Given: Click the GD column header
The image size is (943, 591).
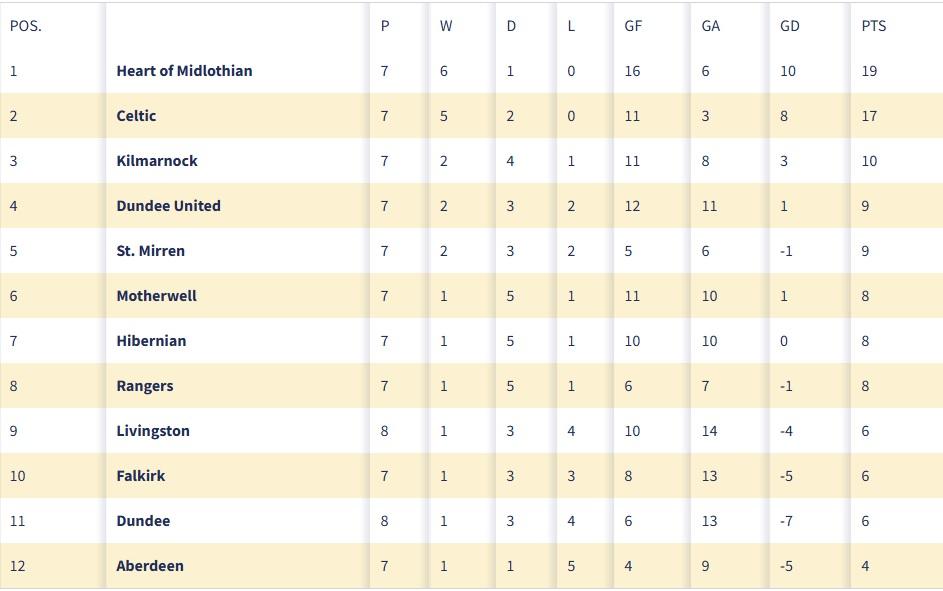Looking at the screenshot, I should coord(789,26).
